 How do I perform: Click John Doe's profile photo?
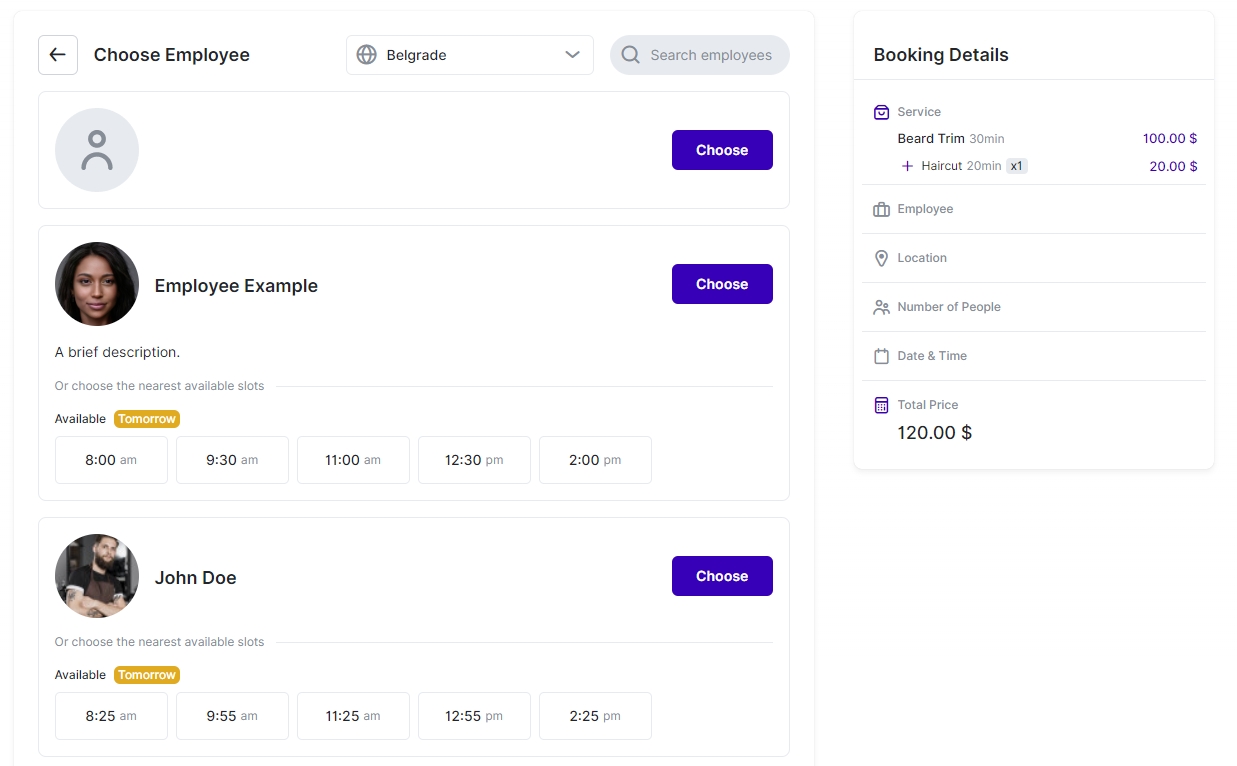point(97,576)
